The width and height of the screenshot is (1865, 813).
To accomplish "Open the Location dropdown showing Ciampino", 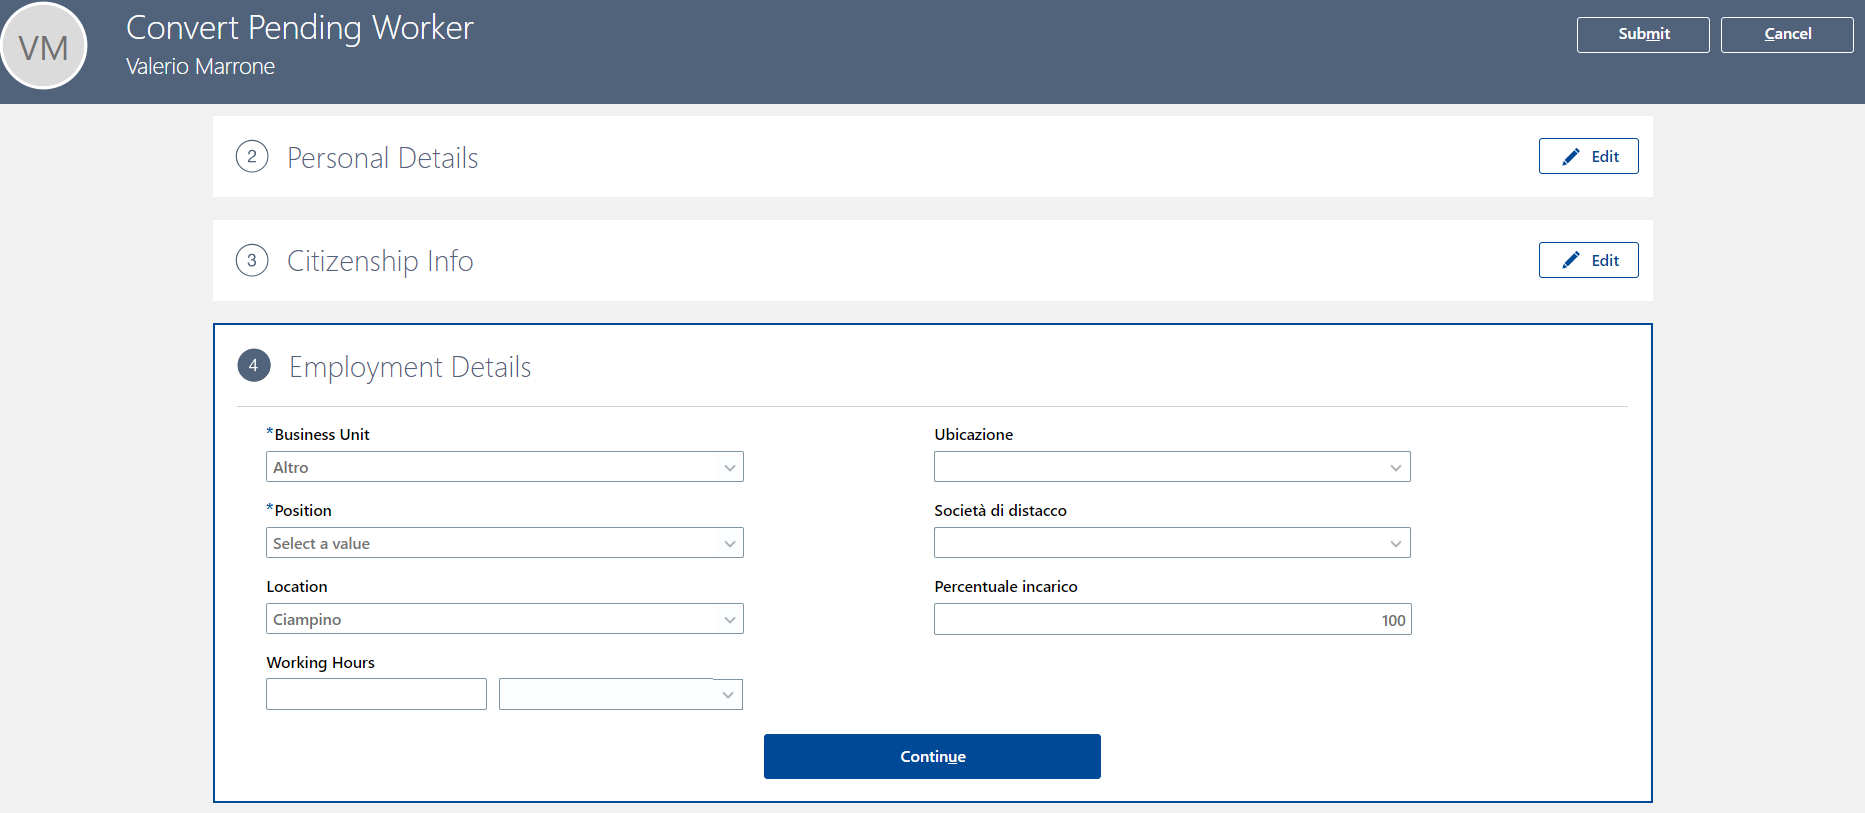I will click(505, 619).
